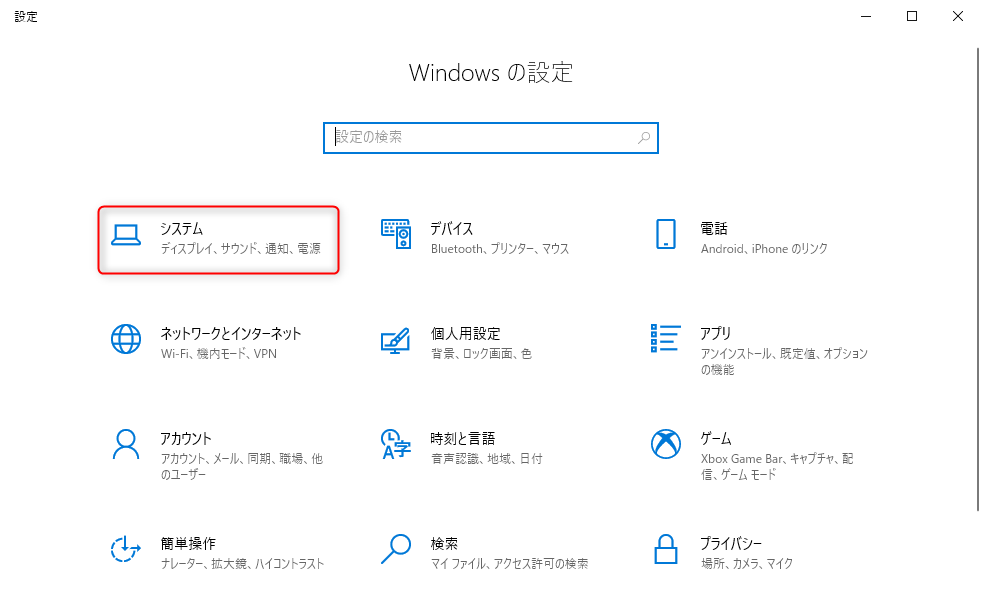Click the text 背景、ロック画面、色
This screenshot has height=616, width=981.
click(x=481, y=354)
